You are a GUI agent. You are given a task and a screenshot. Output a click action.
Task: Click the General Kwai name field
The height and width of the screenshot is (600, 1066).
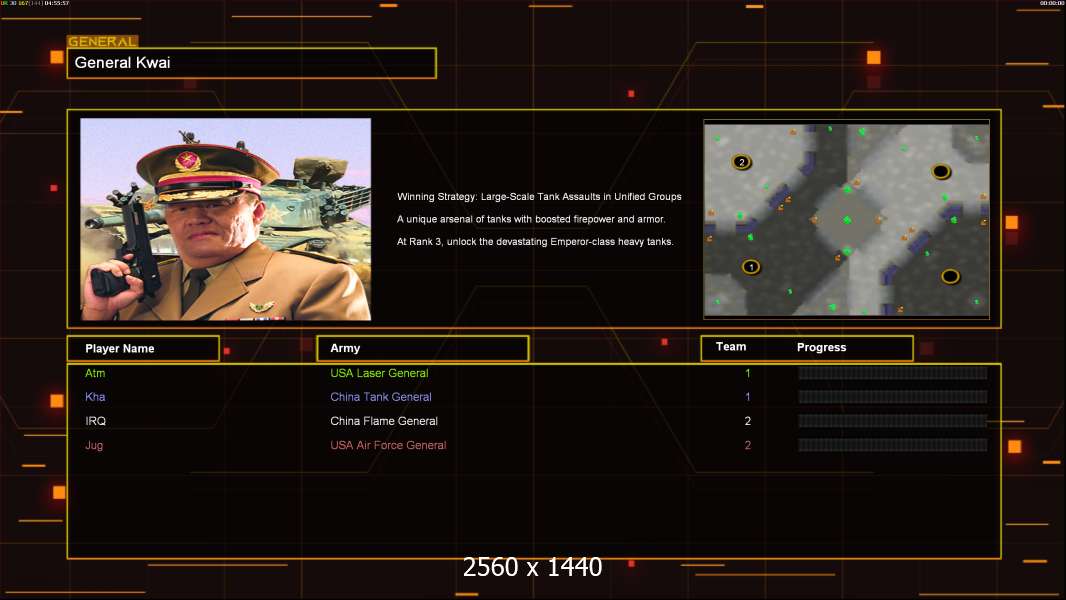[x=252, y=63]
